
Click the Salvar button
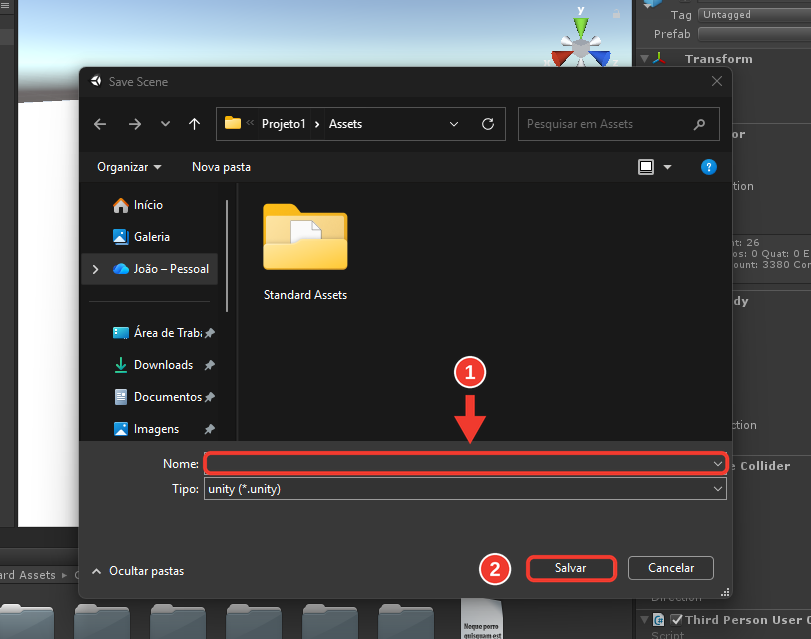[x=570, y=568]
